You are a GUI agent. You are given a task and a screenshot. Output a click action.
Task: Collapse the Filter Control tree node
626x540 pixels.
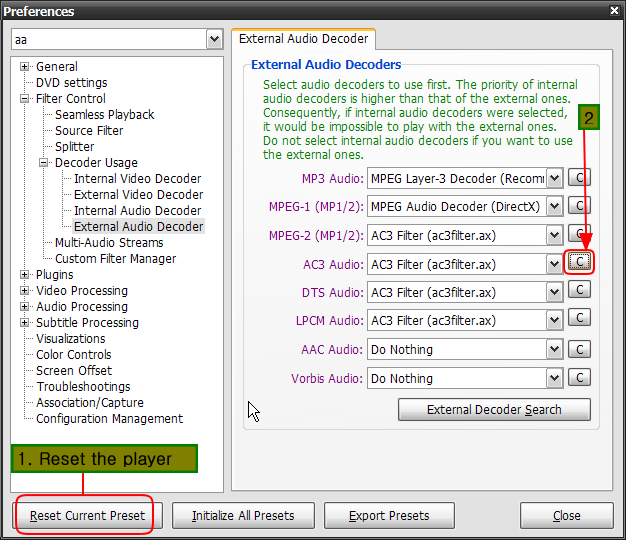click(25, 99)
